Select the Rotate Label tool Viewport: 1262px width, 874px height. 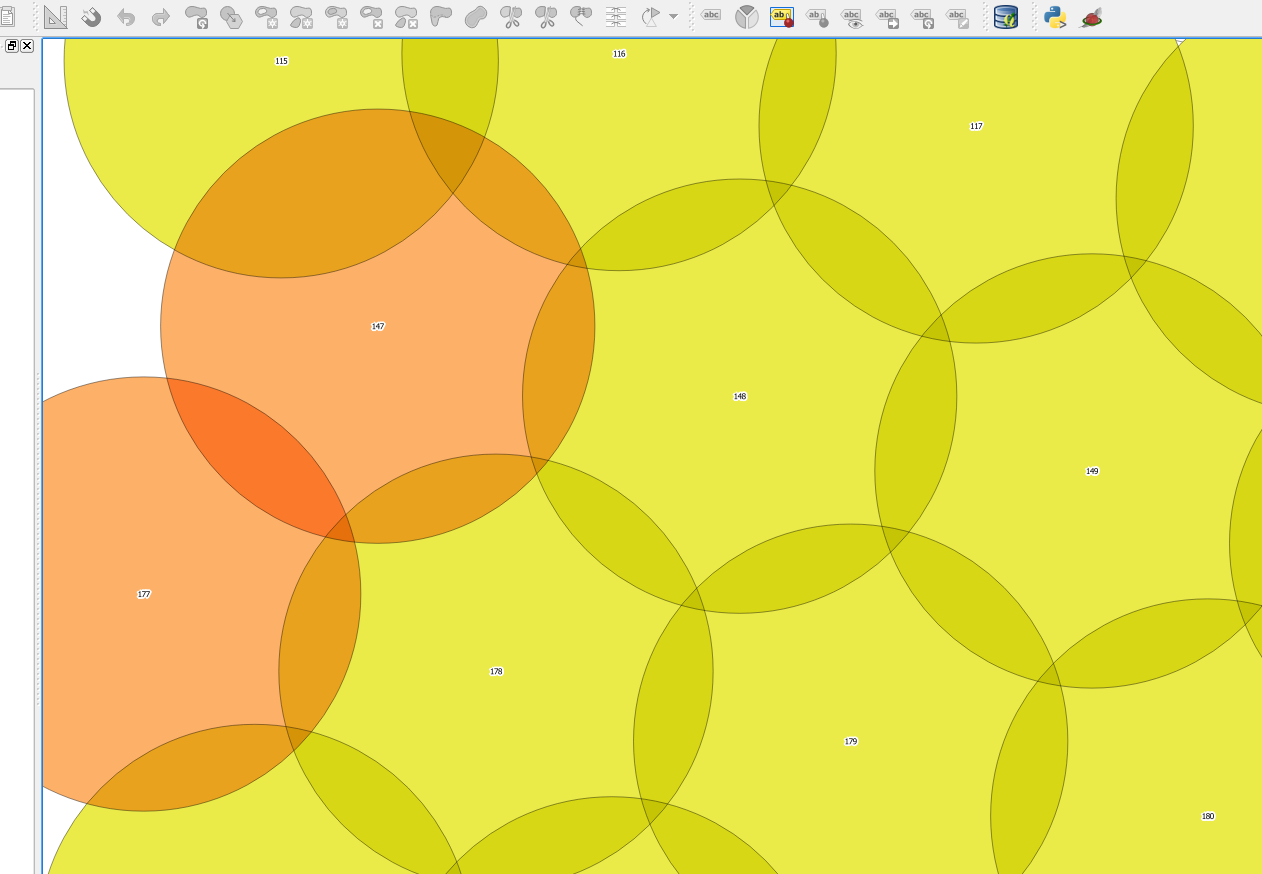coord(922,16)
